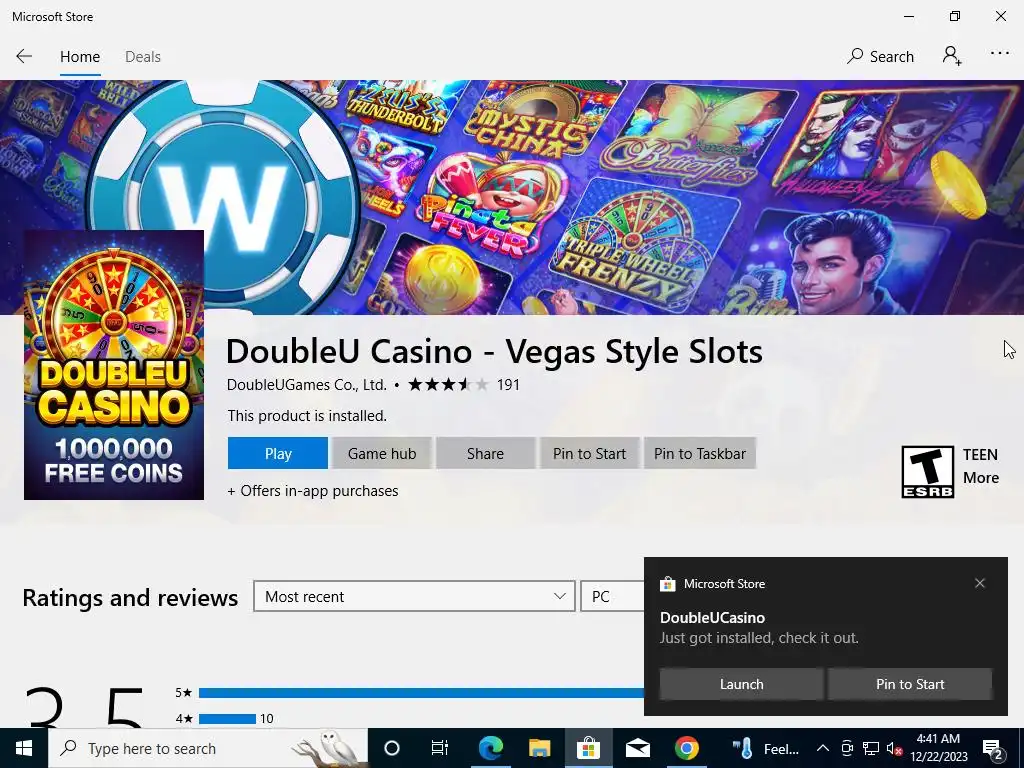Click the 4-star rating bar
Image resolution: width=1024 pixels, height=768 pixels.
[227, 718]
